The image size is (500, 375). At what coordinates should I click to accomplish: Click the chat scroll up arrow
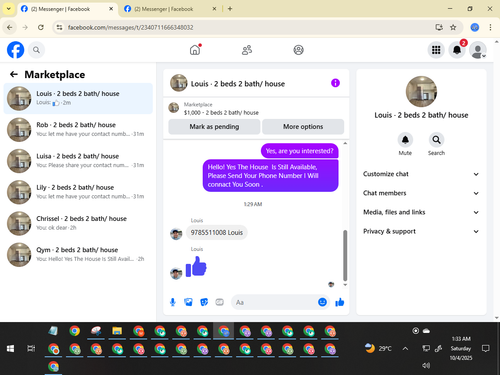345,143
